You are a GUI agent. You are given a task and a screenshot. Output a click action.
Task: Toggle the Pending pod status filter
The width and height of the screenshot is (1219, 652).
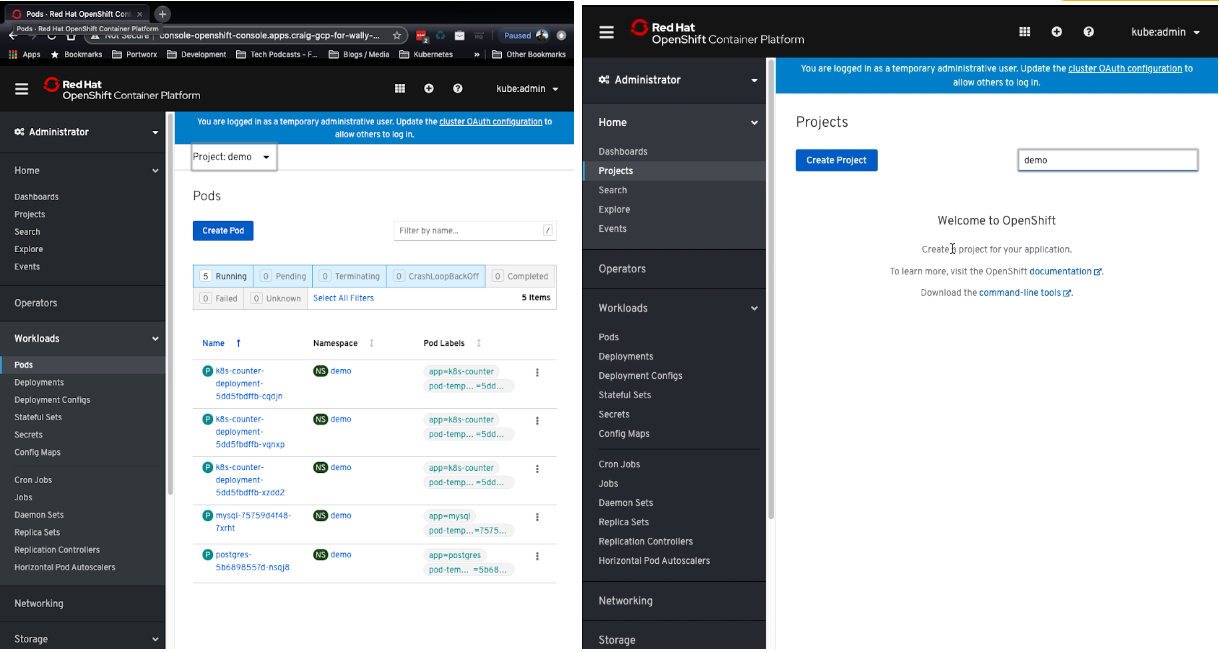click(x=283, y=276)
